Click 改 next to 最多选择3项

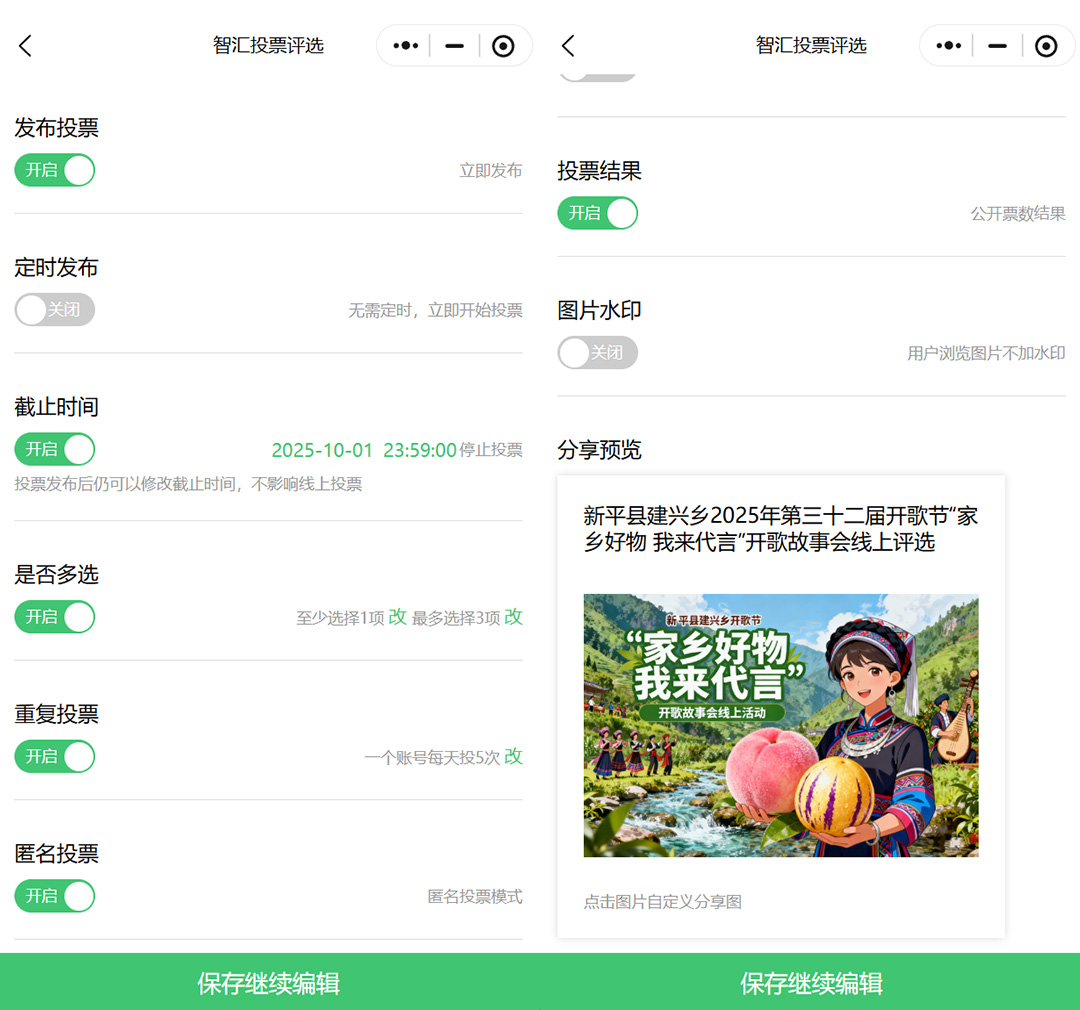pos(513,617)
